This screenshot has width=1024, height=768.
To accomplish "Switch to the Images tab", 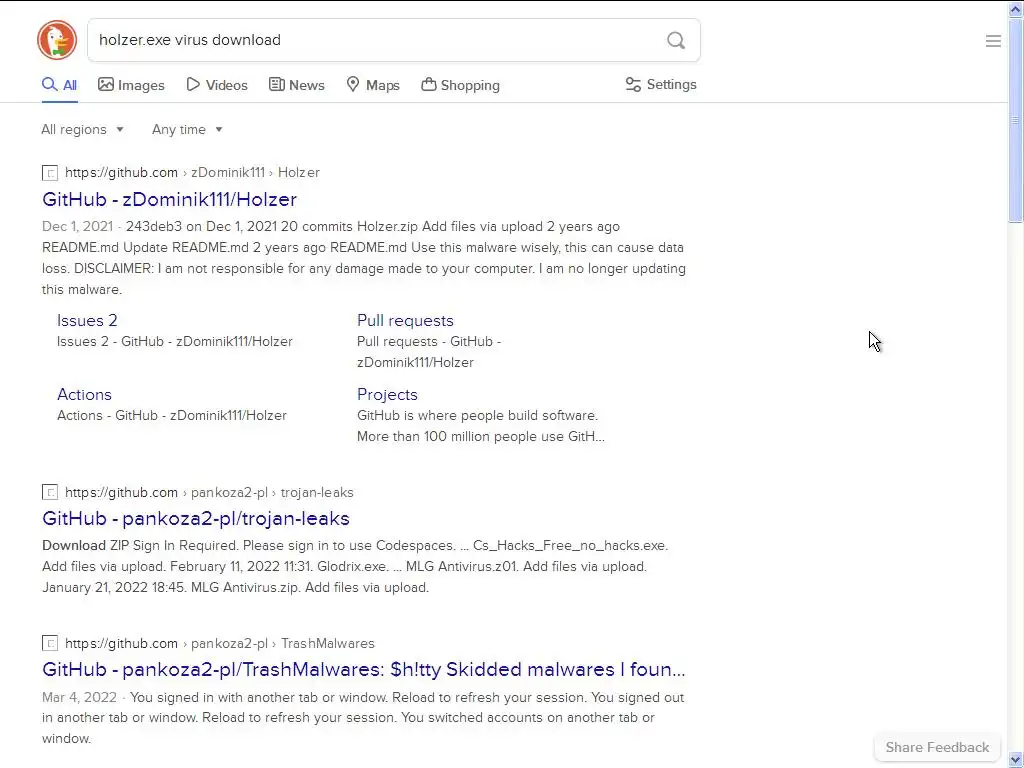I will pyautogui.click(x=131, y=85).
